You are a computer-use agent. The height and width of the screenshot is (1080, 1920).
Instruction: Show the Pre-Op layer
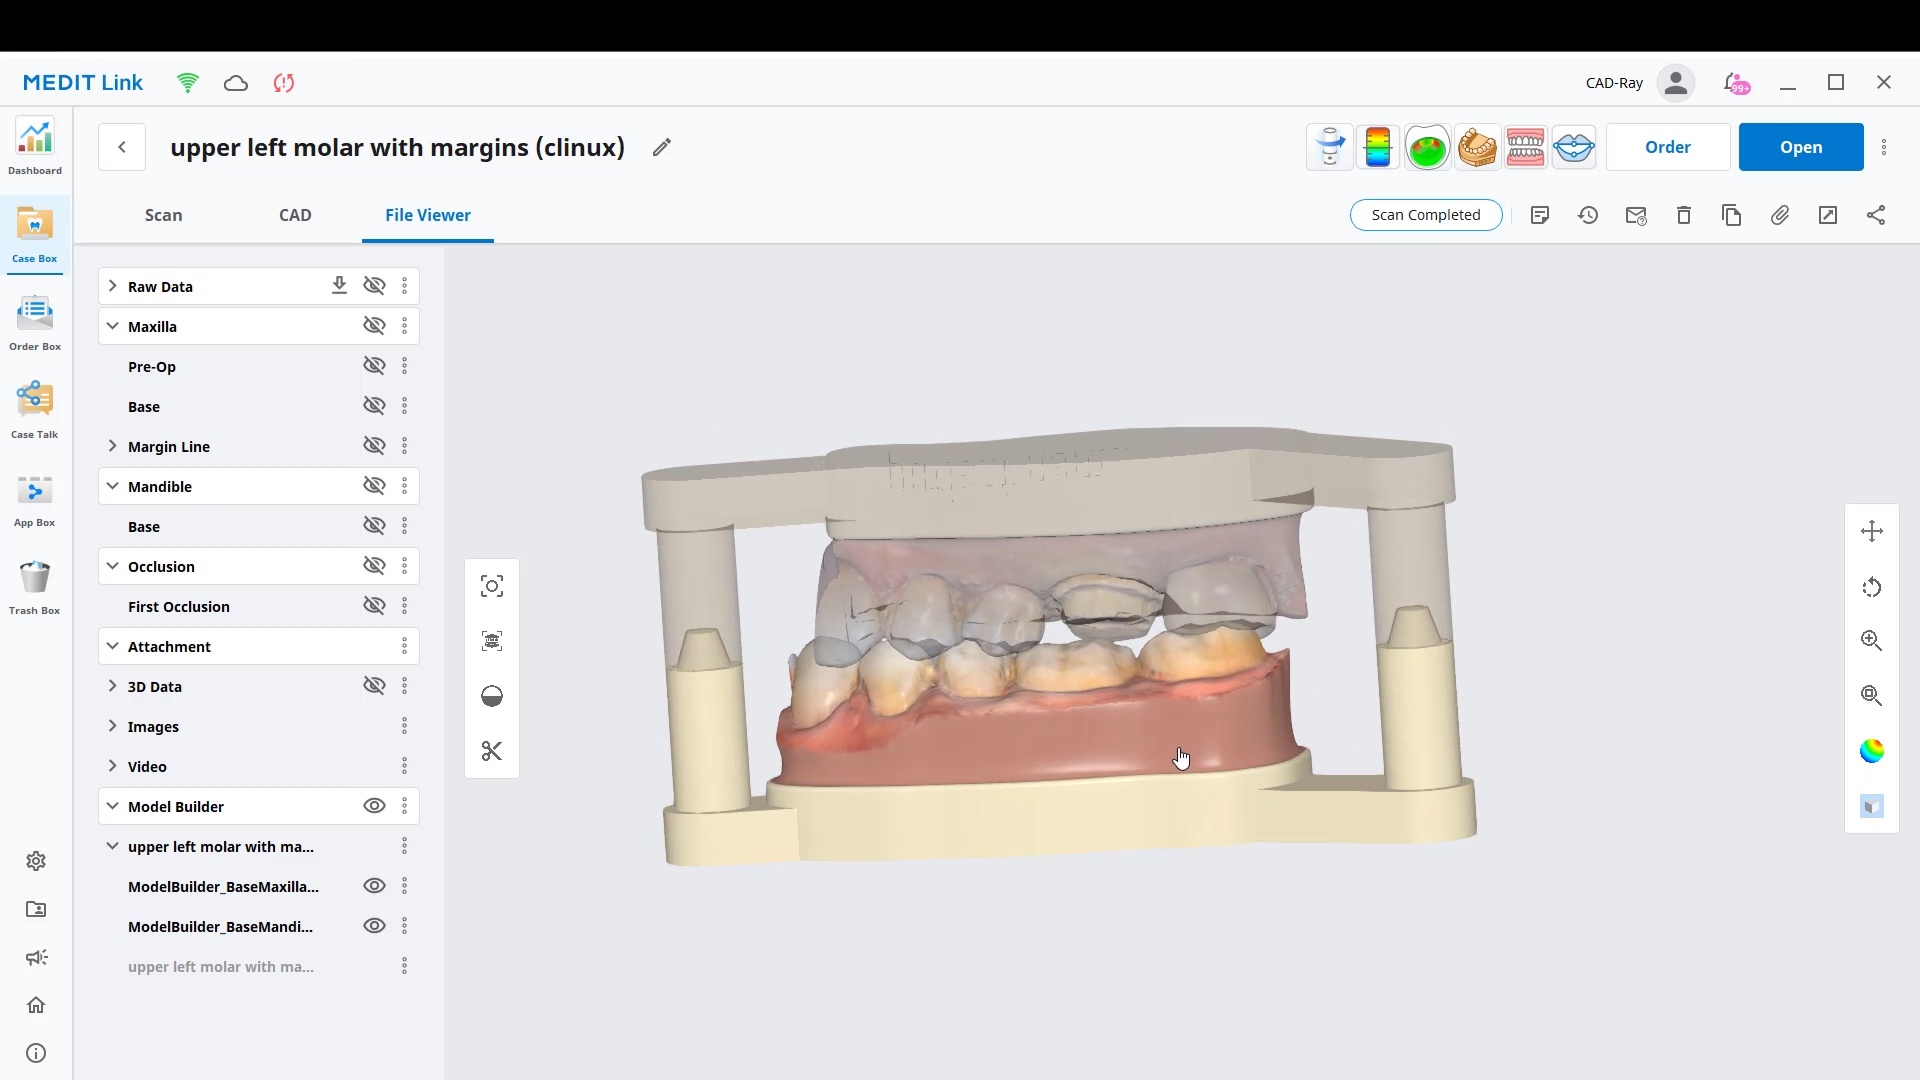374,366
